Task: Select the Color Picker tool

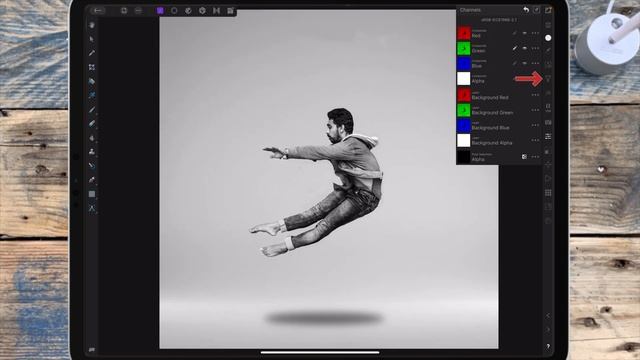Action: coord(92,53)
